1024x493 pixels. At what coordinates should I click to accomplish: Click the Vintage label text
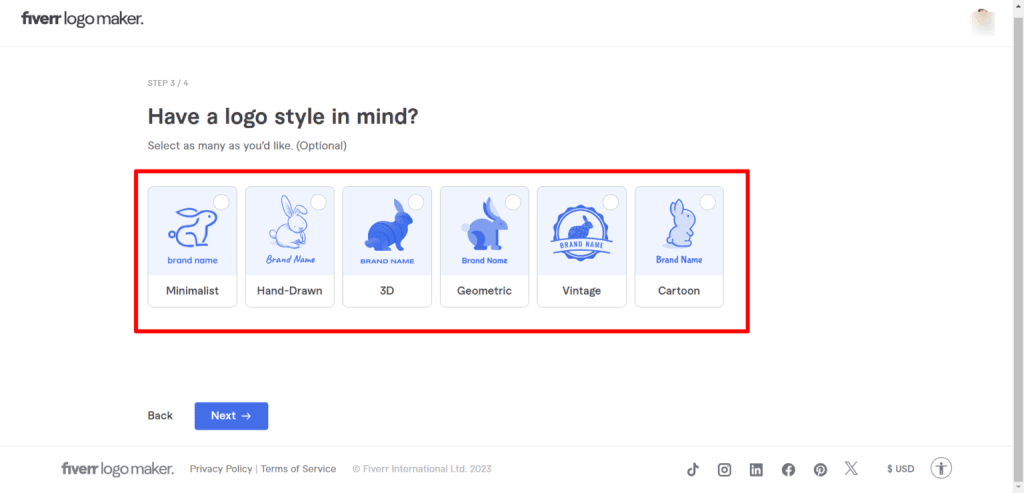pos(582,291)
